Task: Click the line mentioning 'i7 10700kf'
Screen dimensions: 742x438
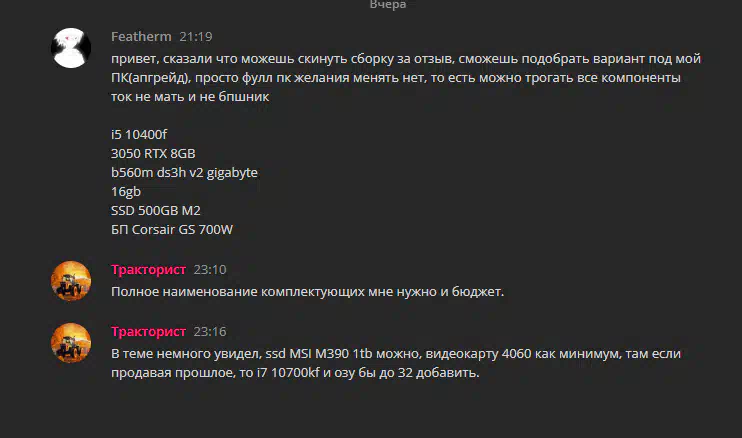Action: pos(295,373)
